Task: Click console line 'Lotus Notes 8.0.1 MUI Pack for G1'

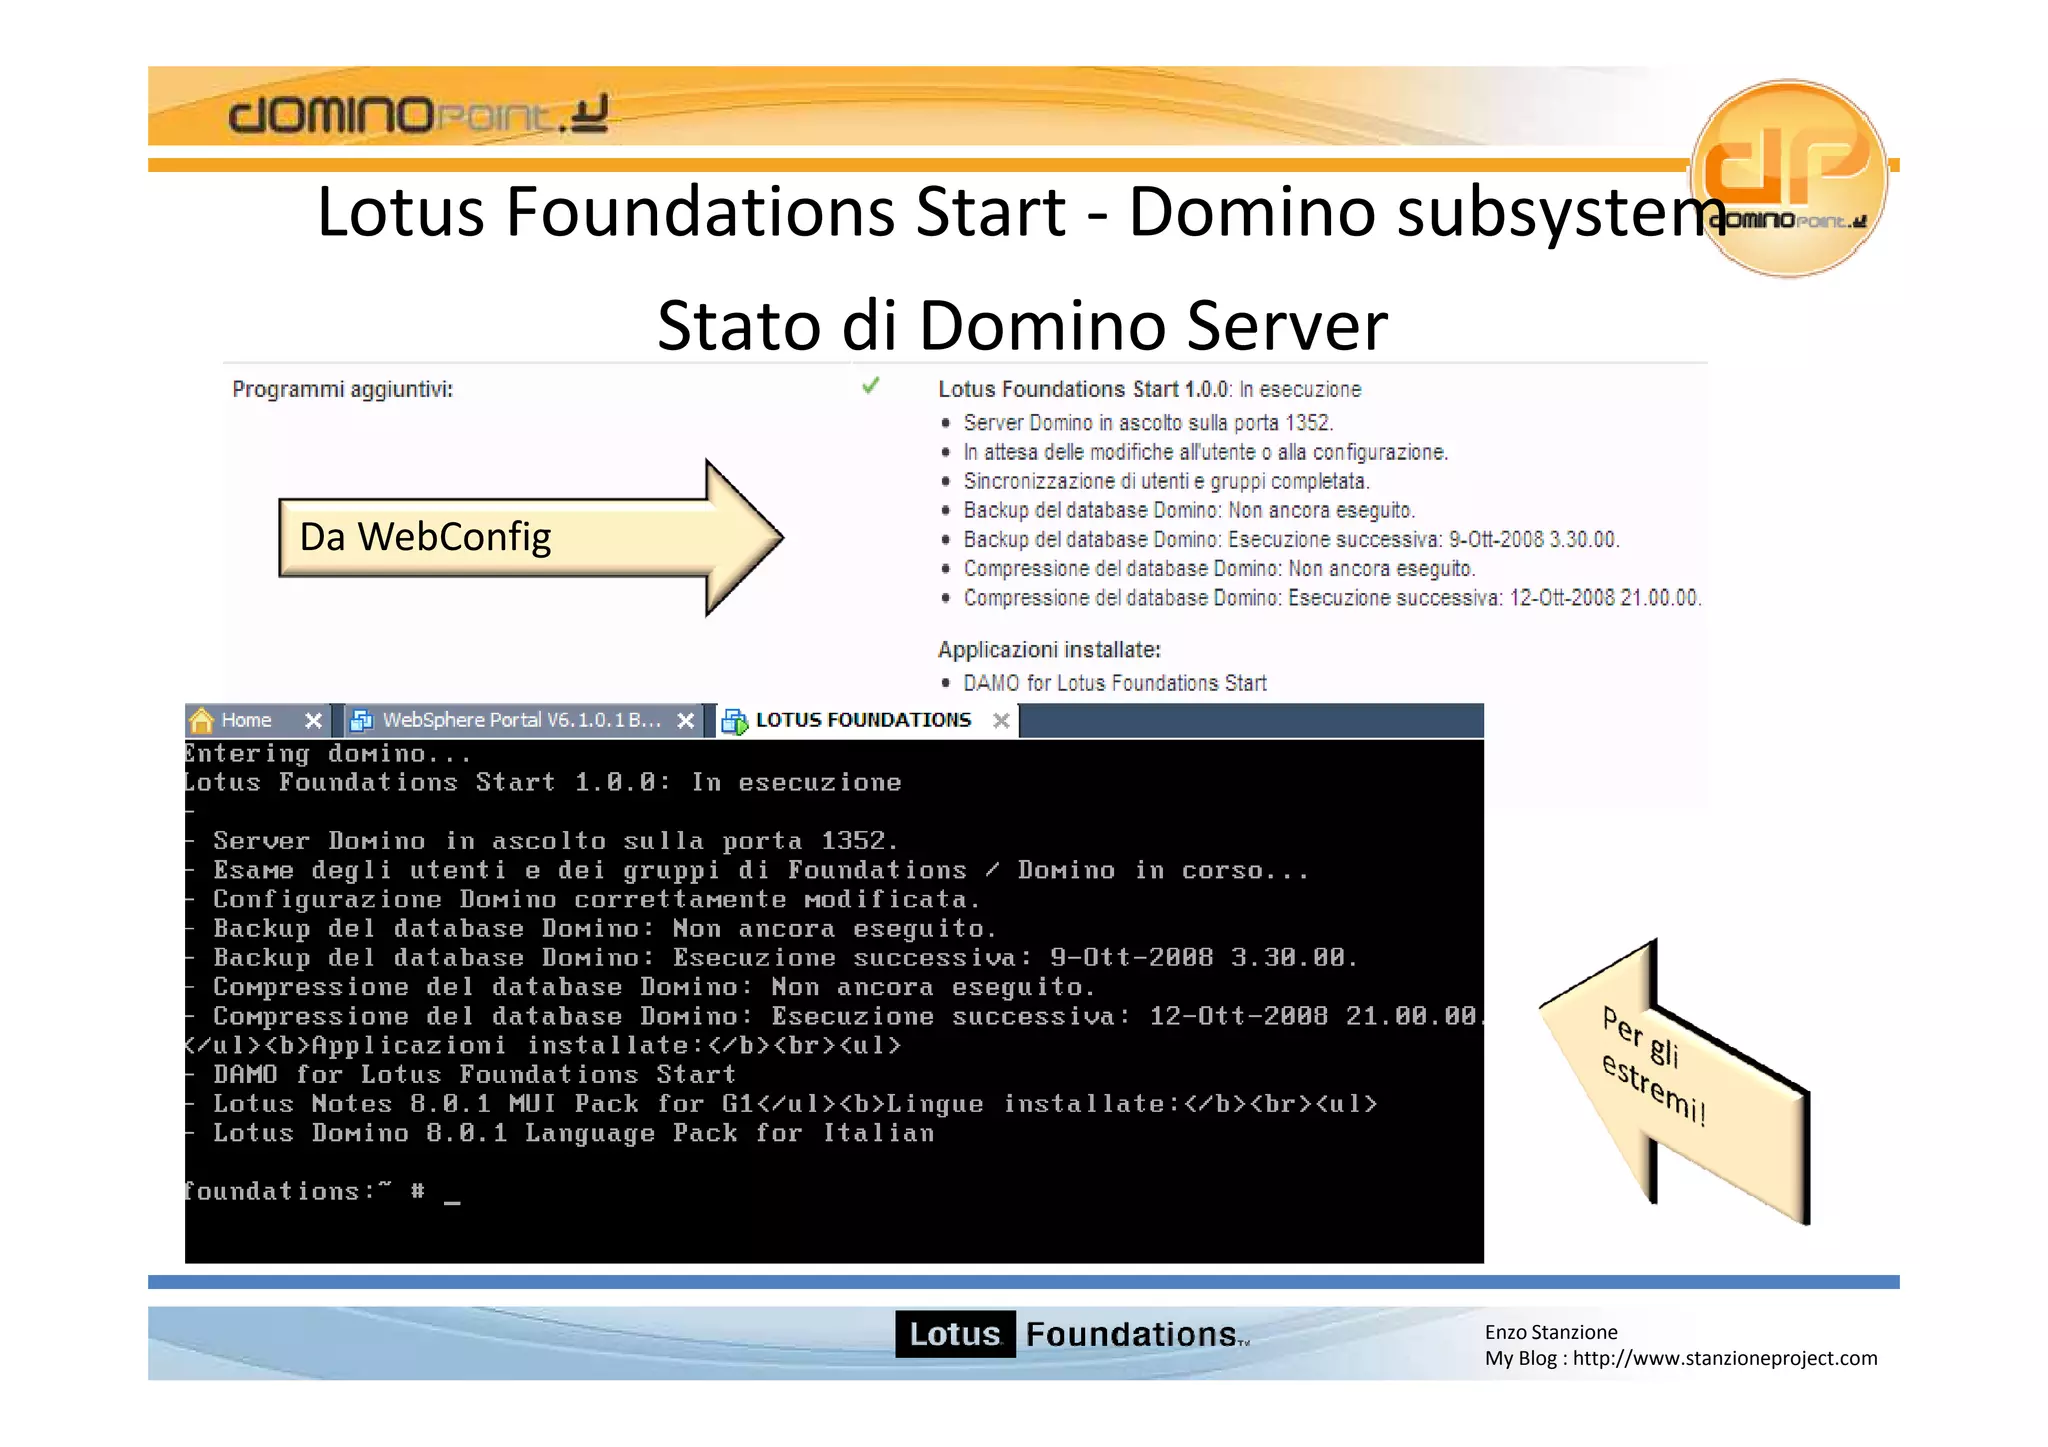Action: pyautogui.click(x=483, y=1104)
